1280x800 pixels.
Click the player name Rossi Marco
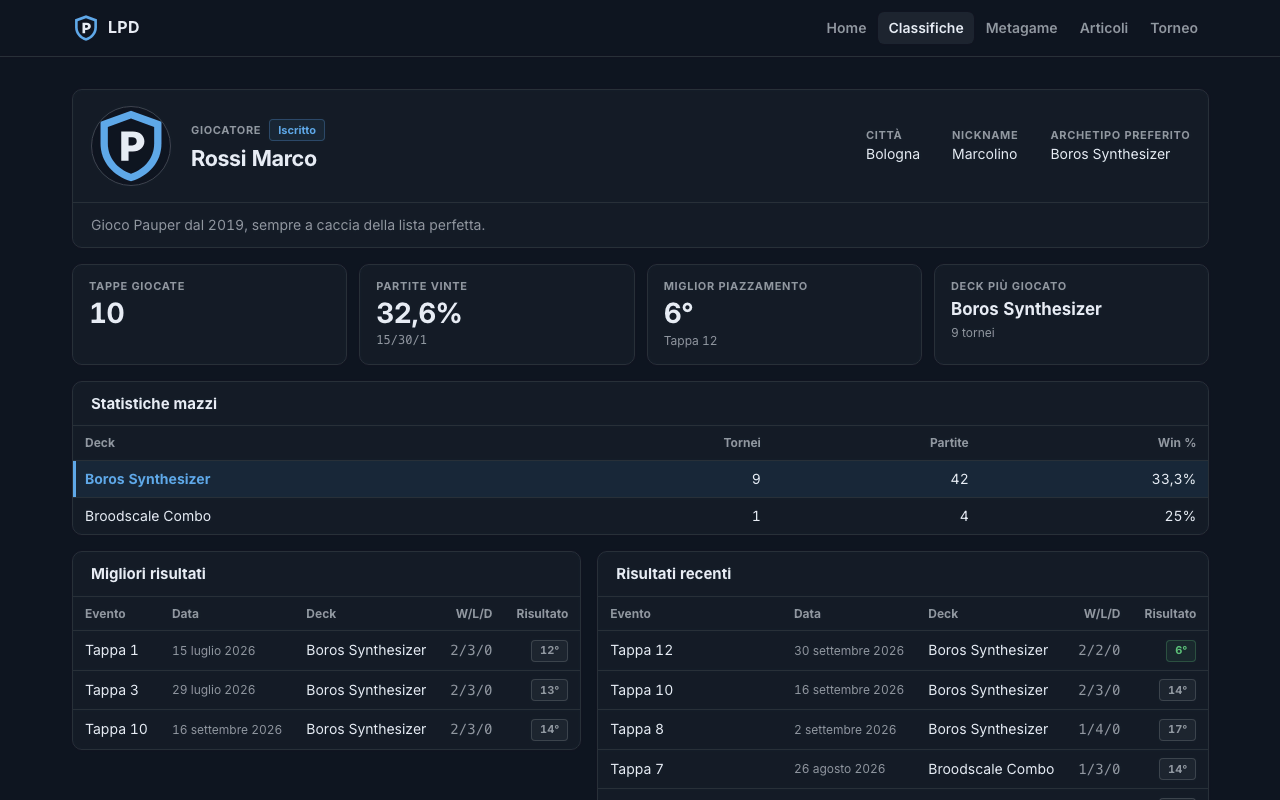(254, 158)
